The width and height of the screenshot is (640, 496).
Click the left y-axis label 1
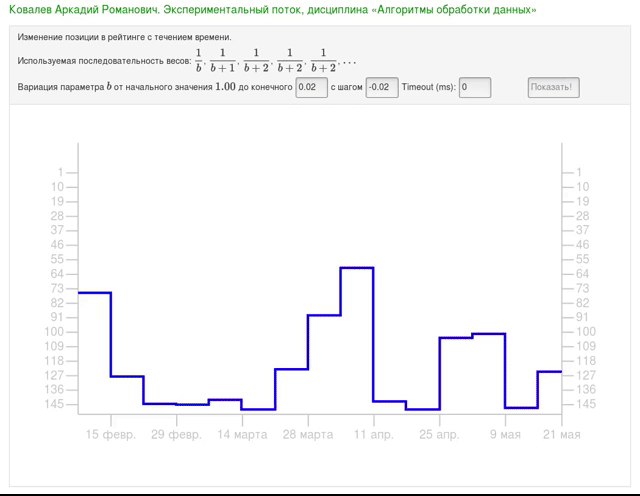click(60, 173)
